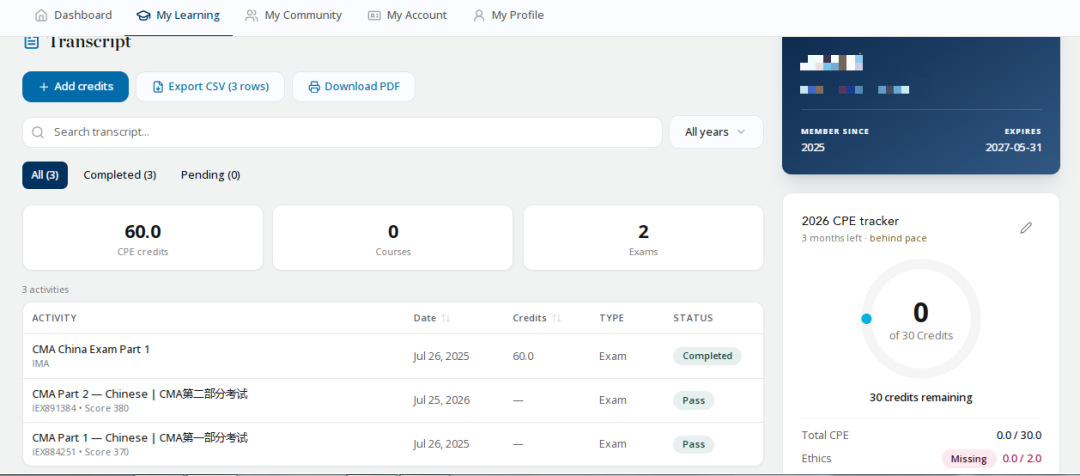Click the My Learning graduation cap icon

tap(143, 15)
